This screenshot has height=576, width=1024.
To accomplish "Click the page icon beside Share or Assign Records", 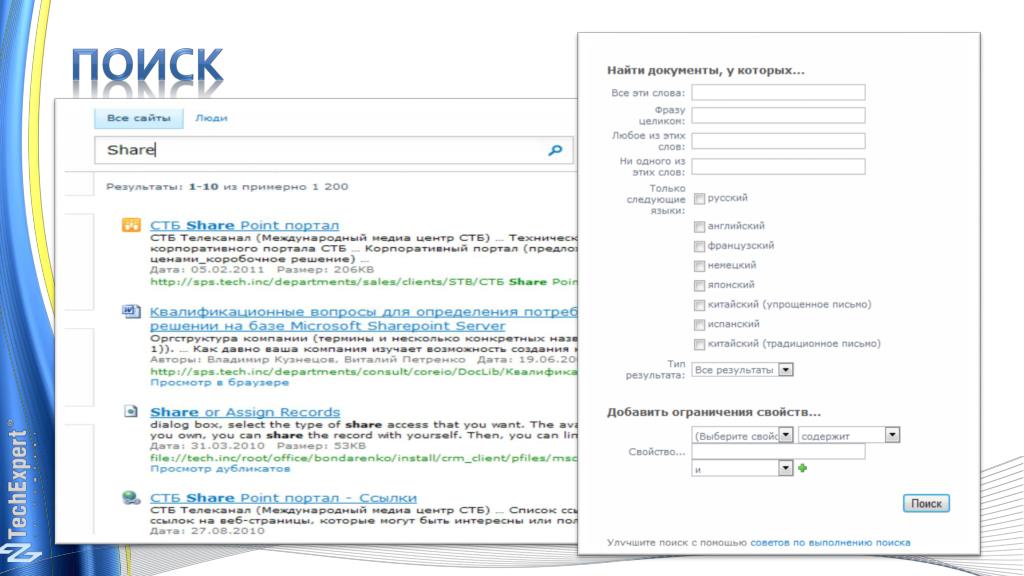I will coord(131,411).
